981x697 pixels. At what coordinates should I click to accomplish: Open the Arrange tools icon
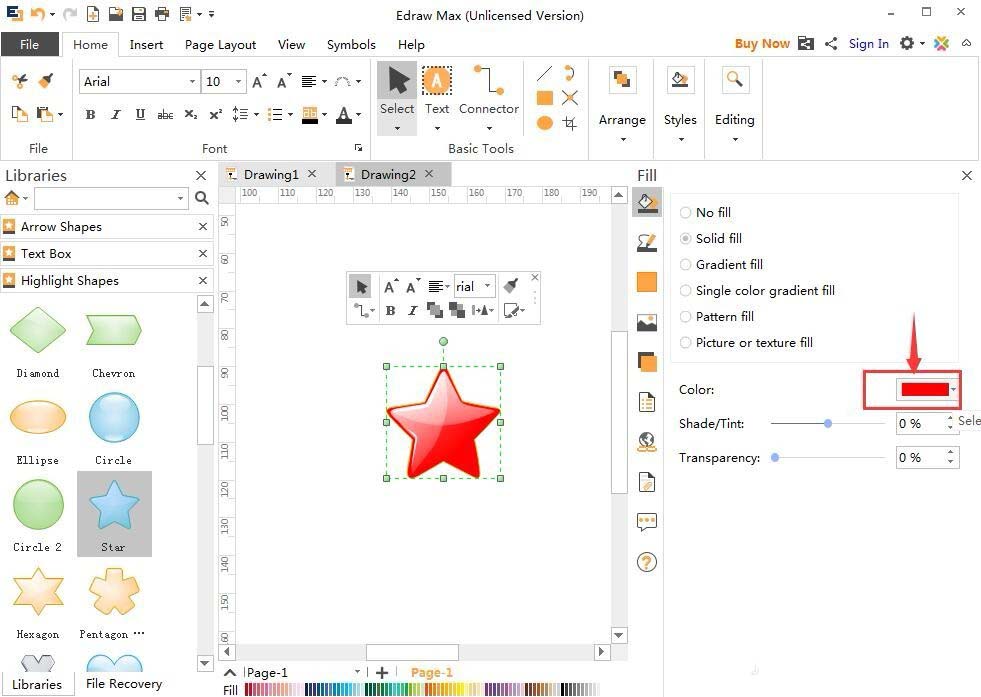pos(622,81)
